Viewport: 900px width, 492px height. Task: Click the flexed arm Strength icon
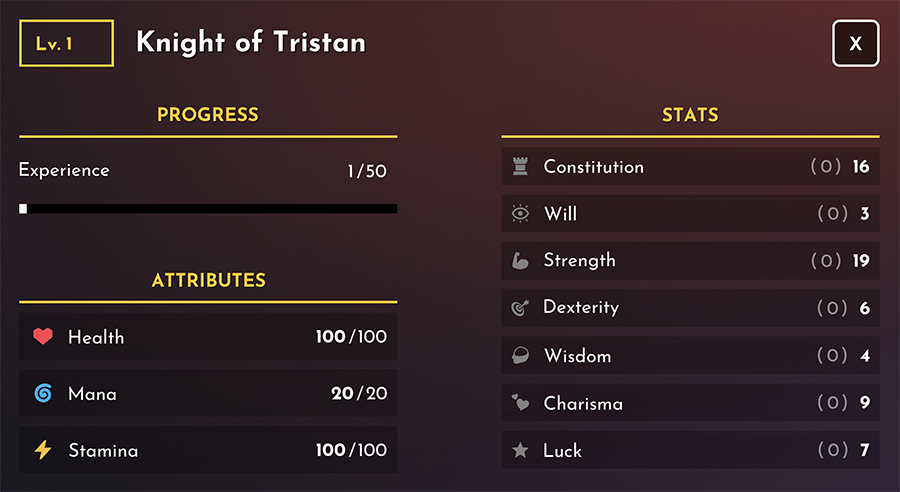pos(520,261)
